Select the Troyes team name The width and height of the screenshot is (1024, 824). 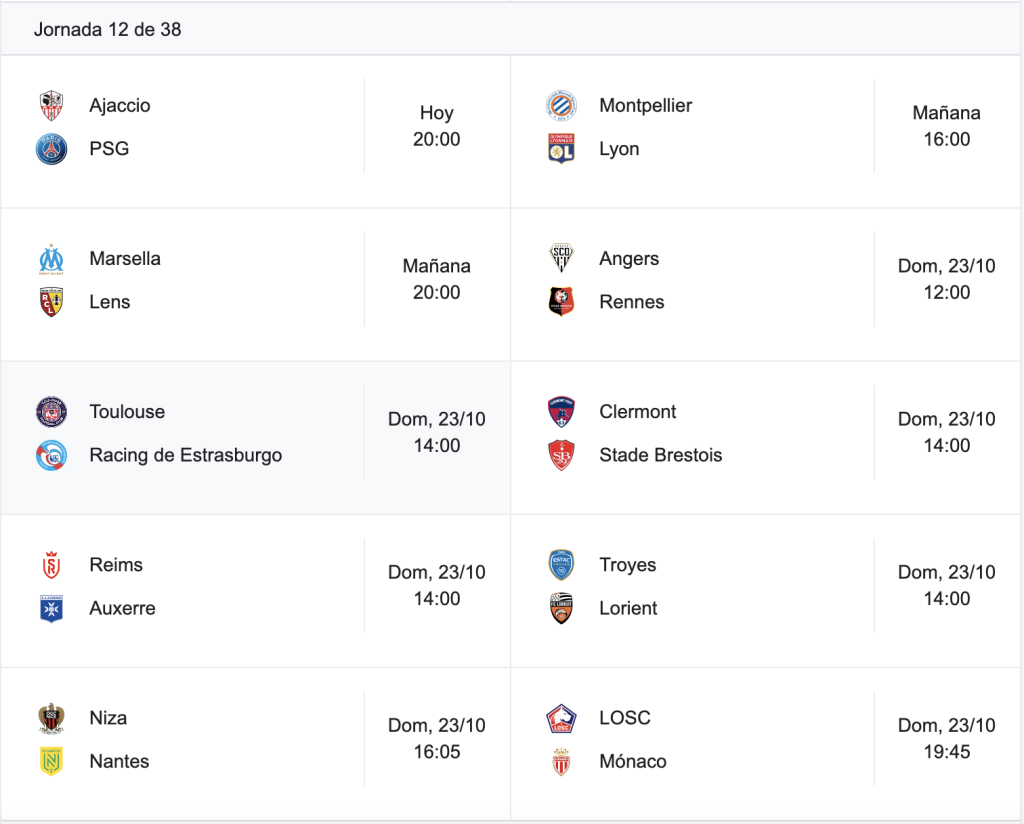(x=628, y=565)
